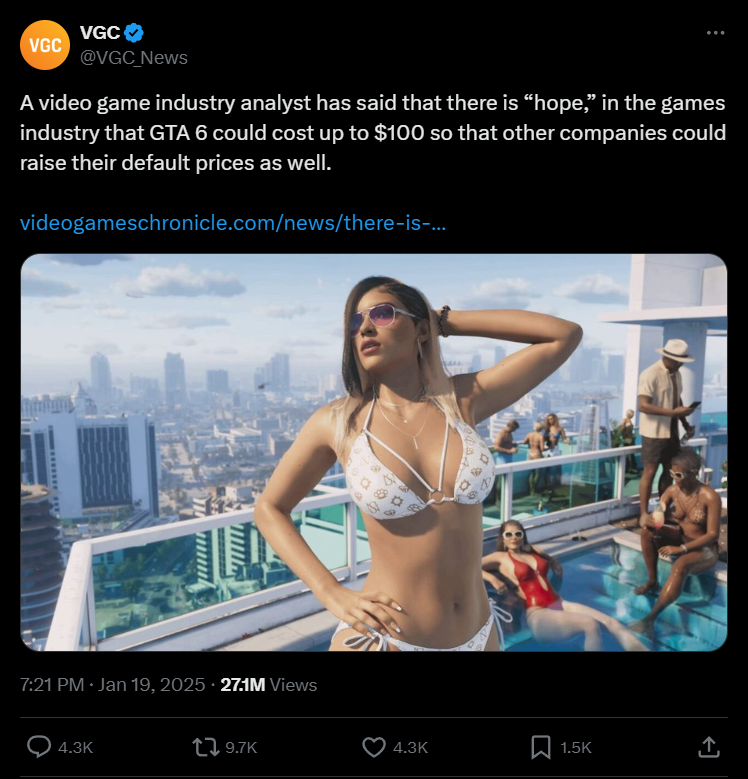The height and width of the screenshot is (779, 748).
Task: Click the reply speech bubble icon
Action: 39,747
